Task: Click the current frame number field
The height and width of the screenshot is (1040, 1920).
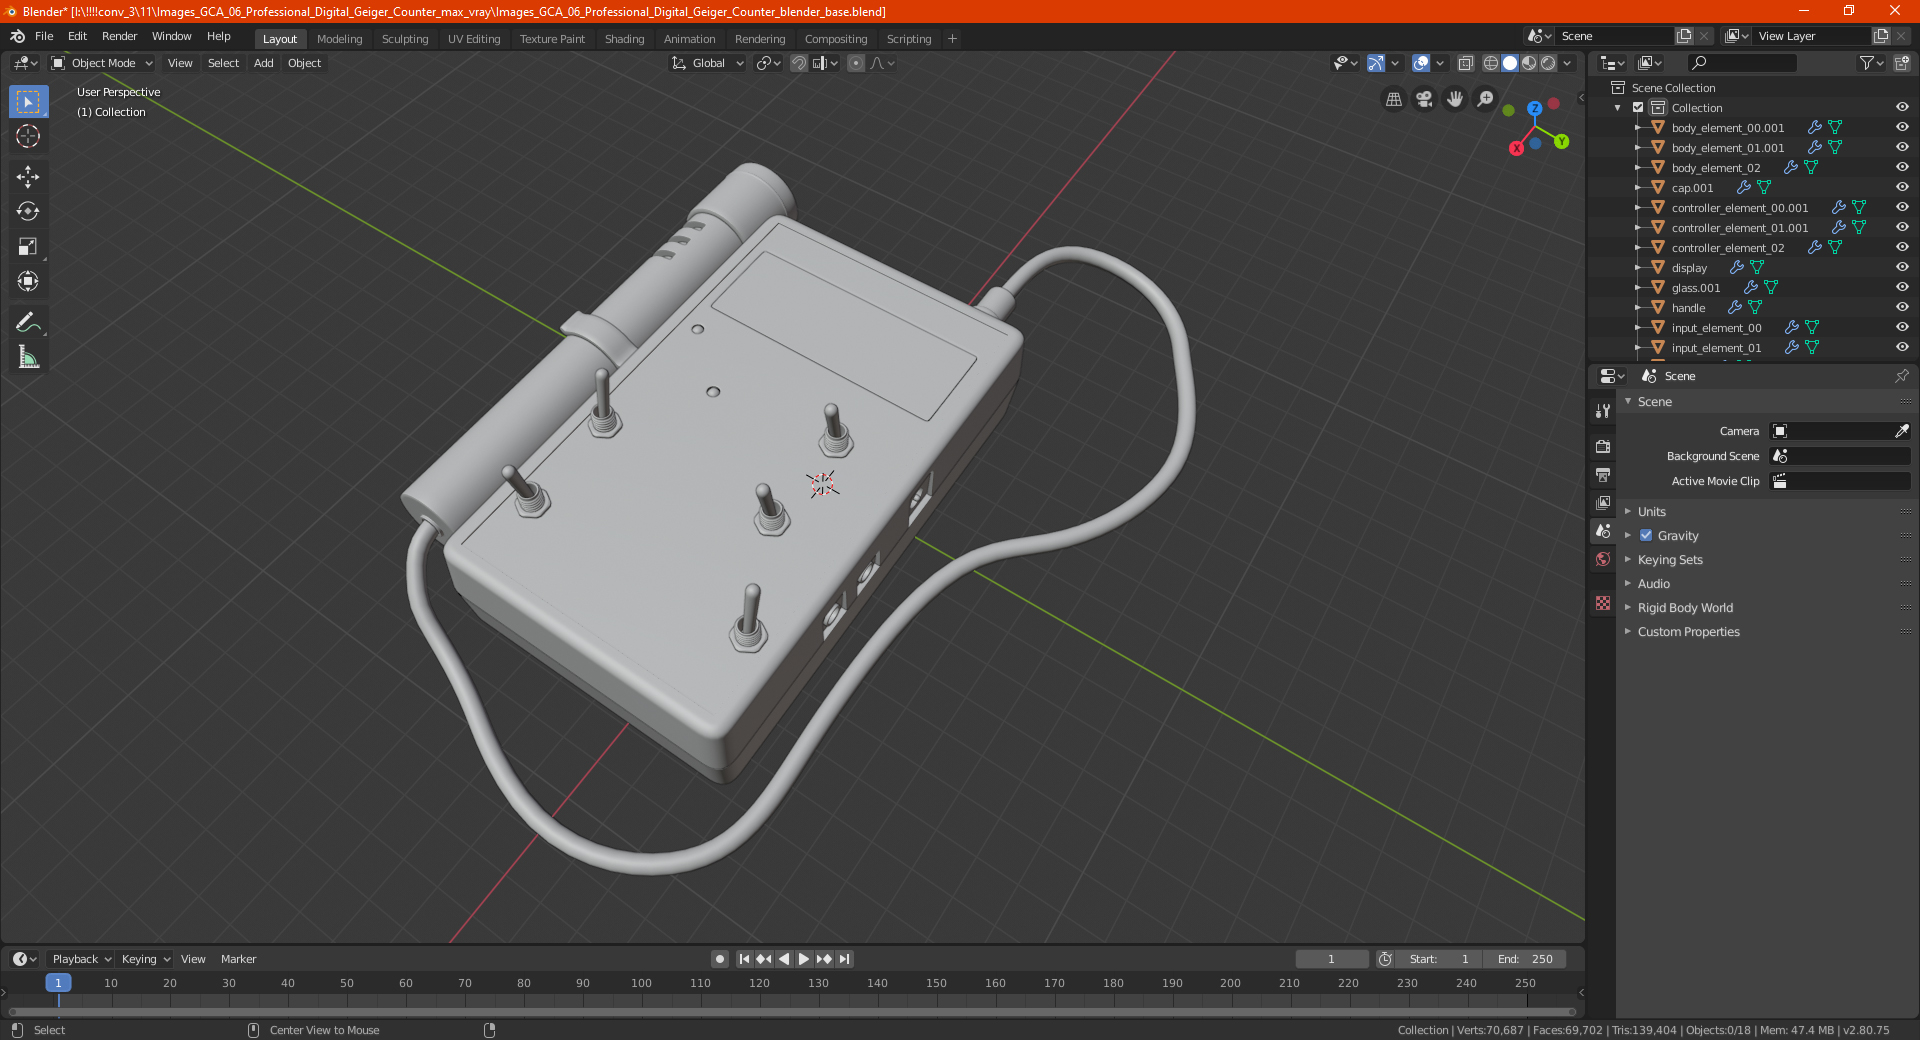Action: pyautogui.click(x=1331, y=959)
